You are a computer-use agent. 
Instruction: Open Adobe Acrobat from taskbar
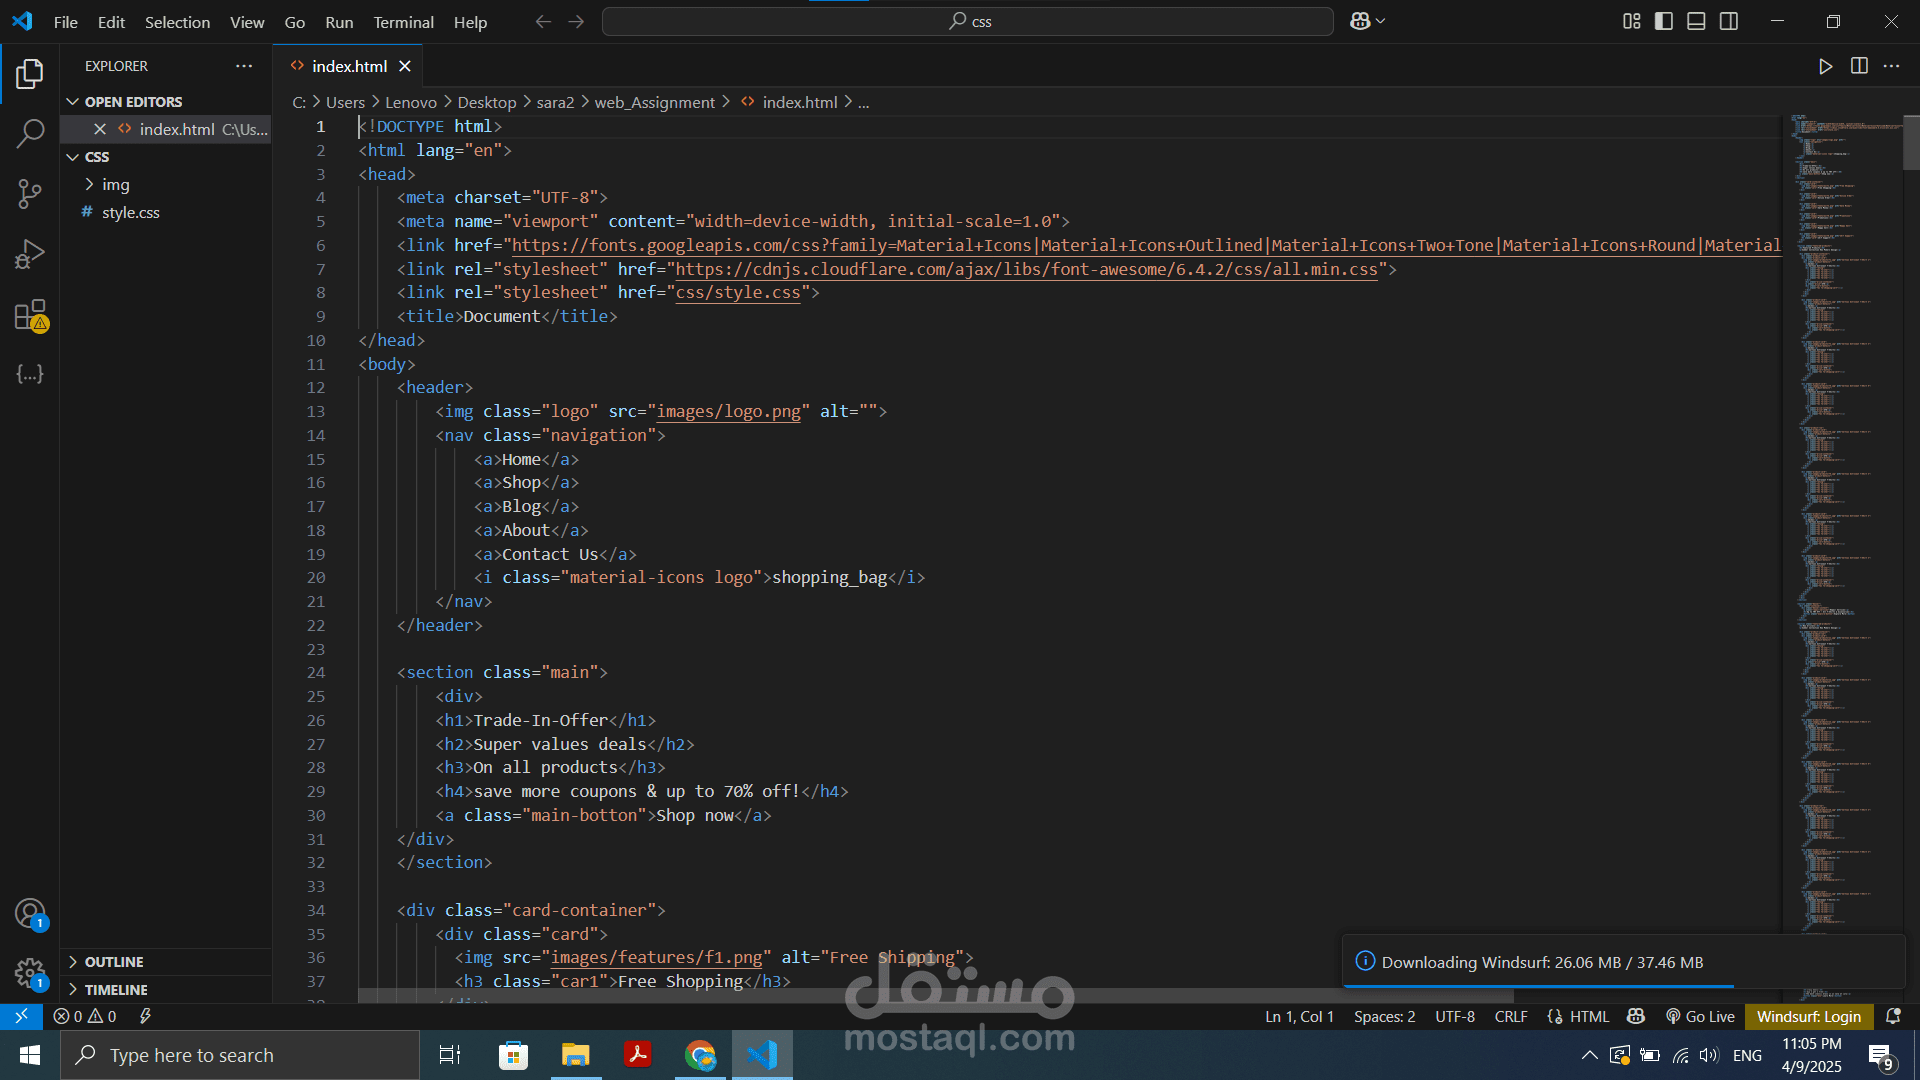(x=638, y=1055)
